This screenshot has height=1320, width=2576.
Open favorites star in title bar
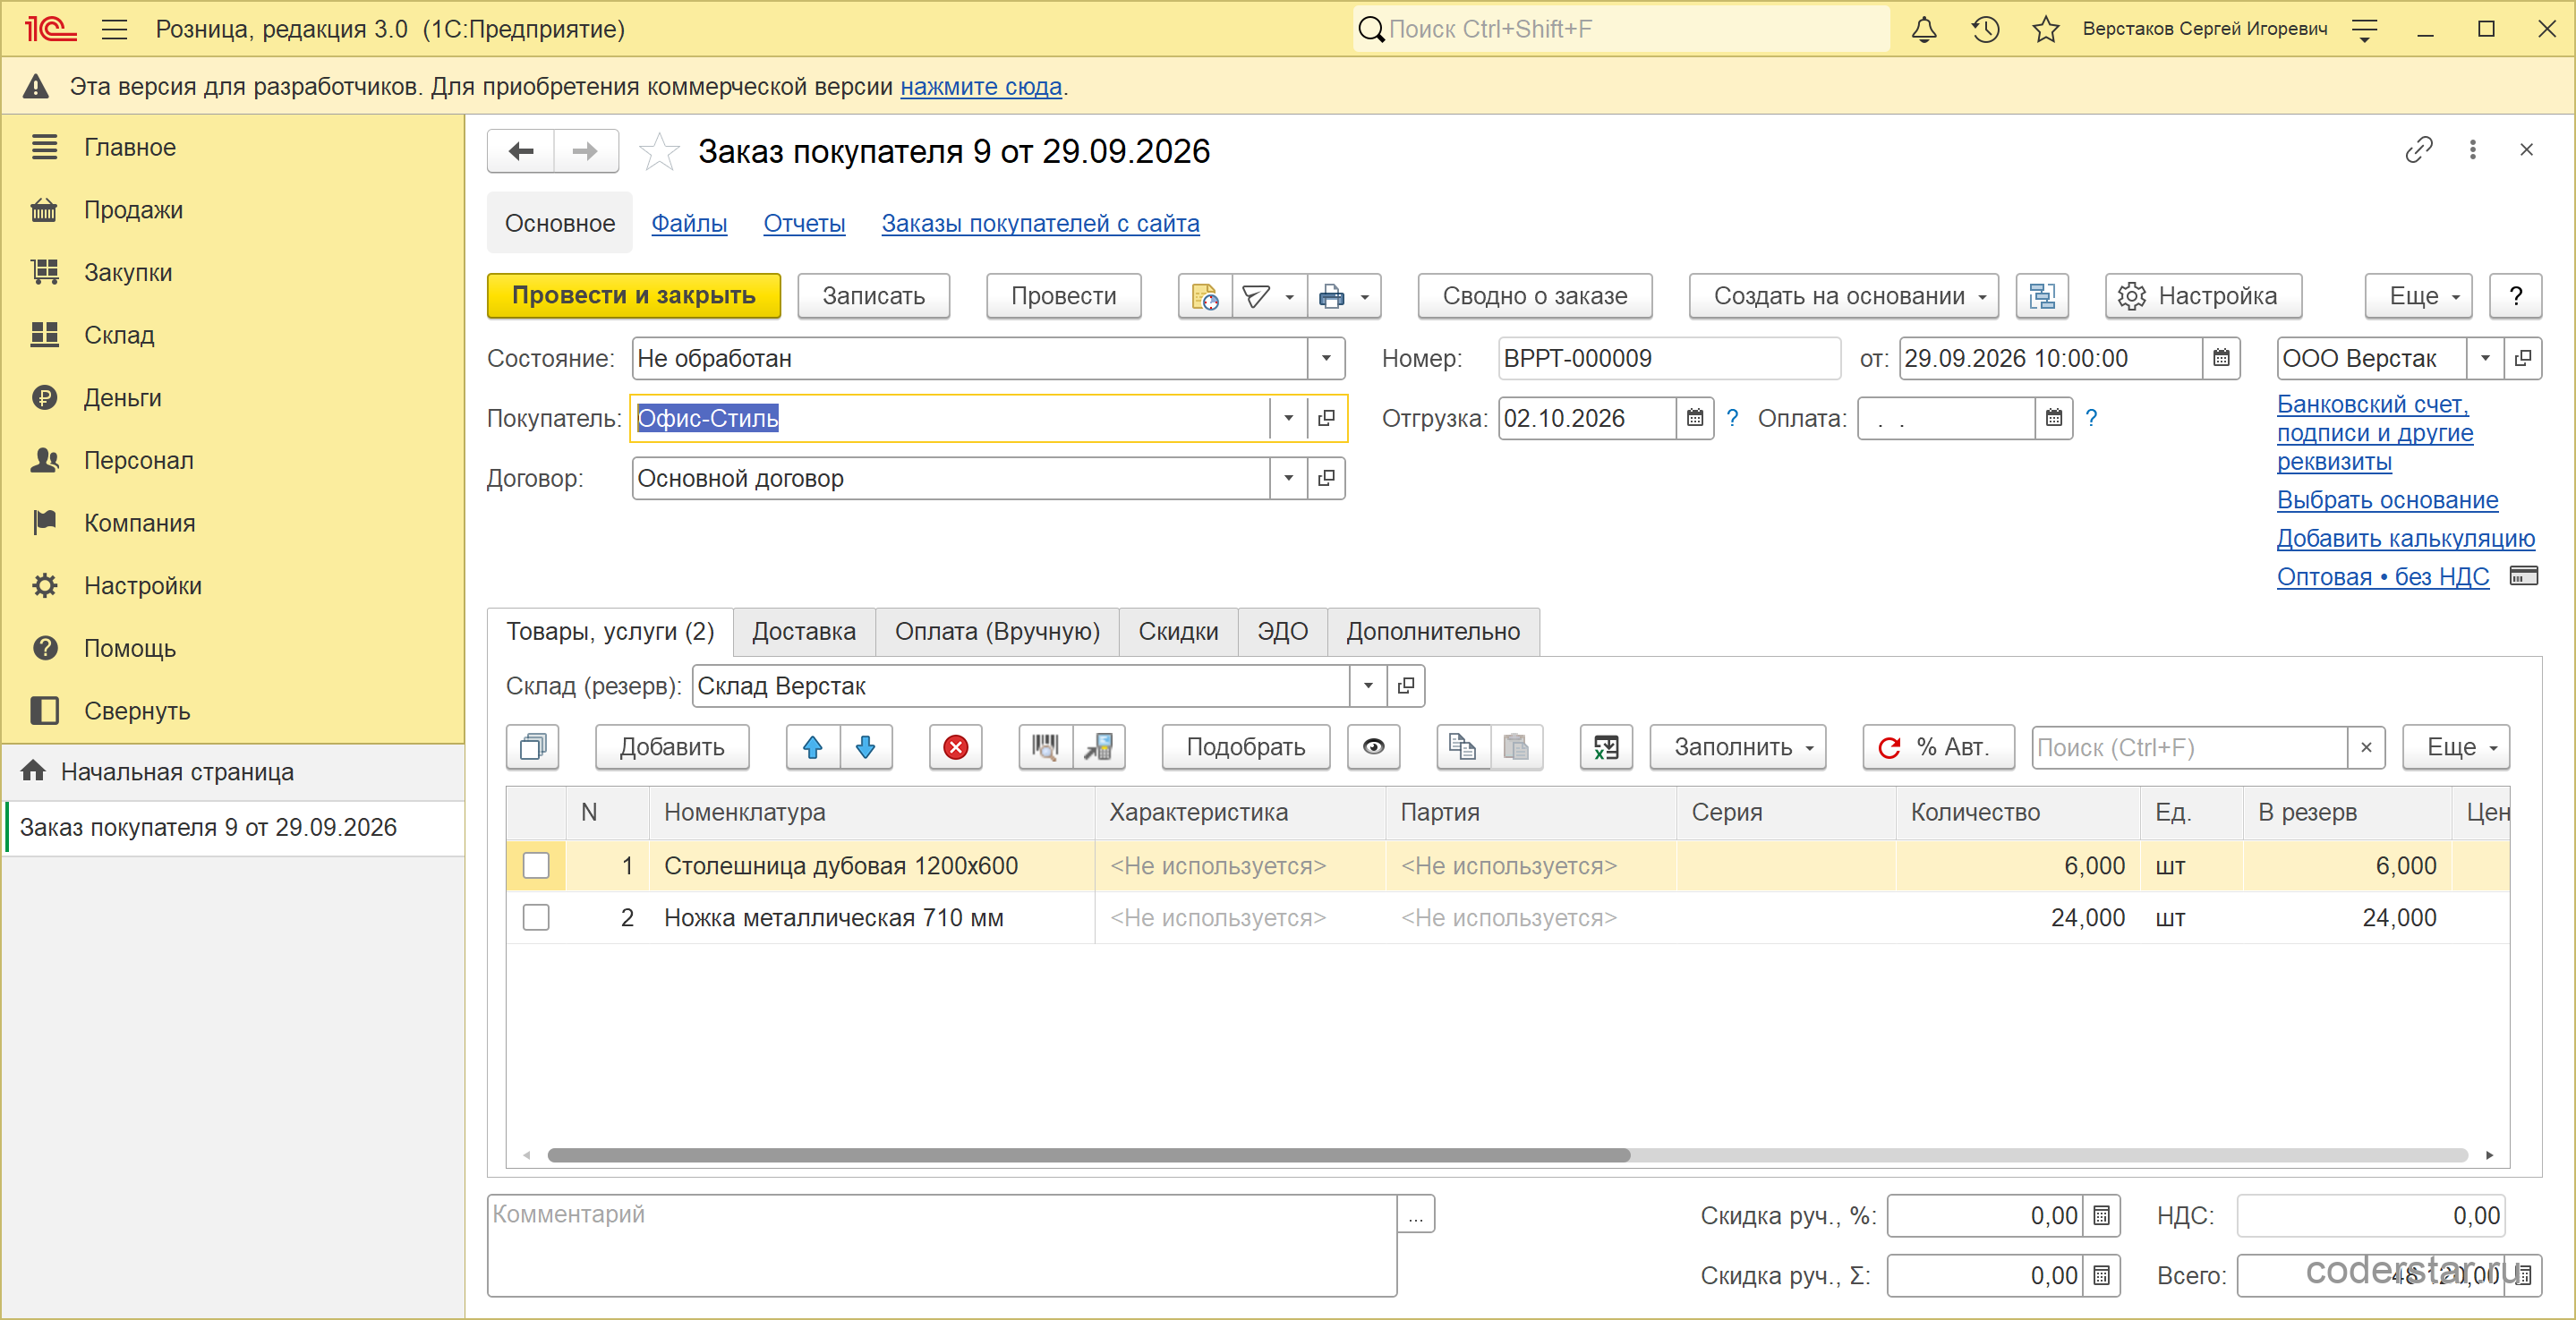click(x=2046, y=29)
